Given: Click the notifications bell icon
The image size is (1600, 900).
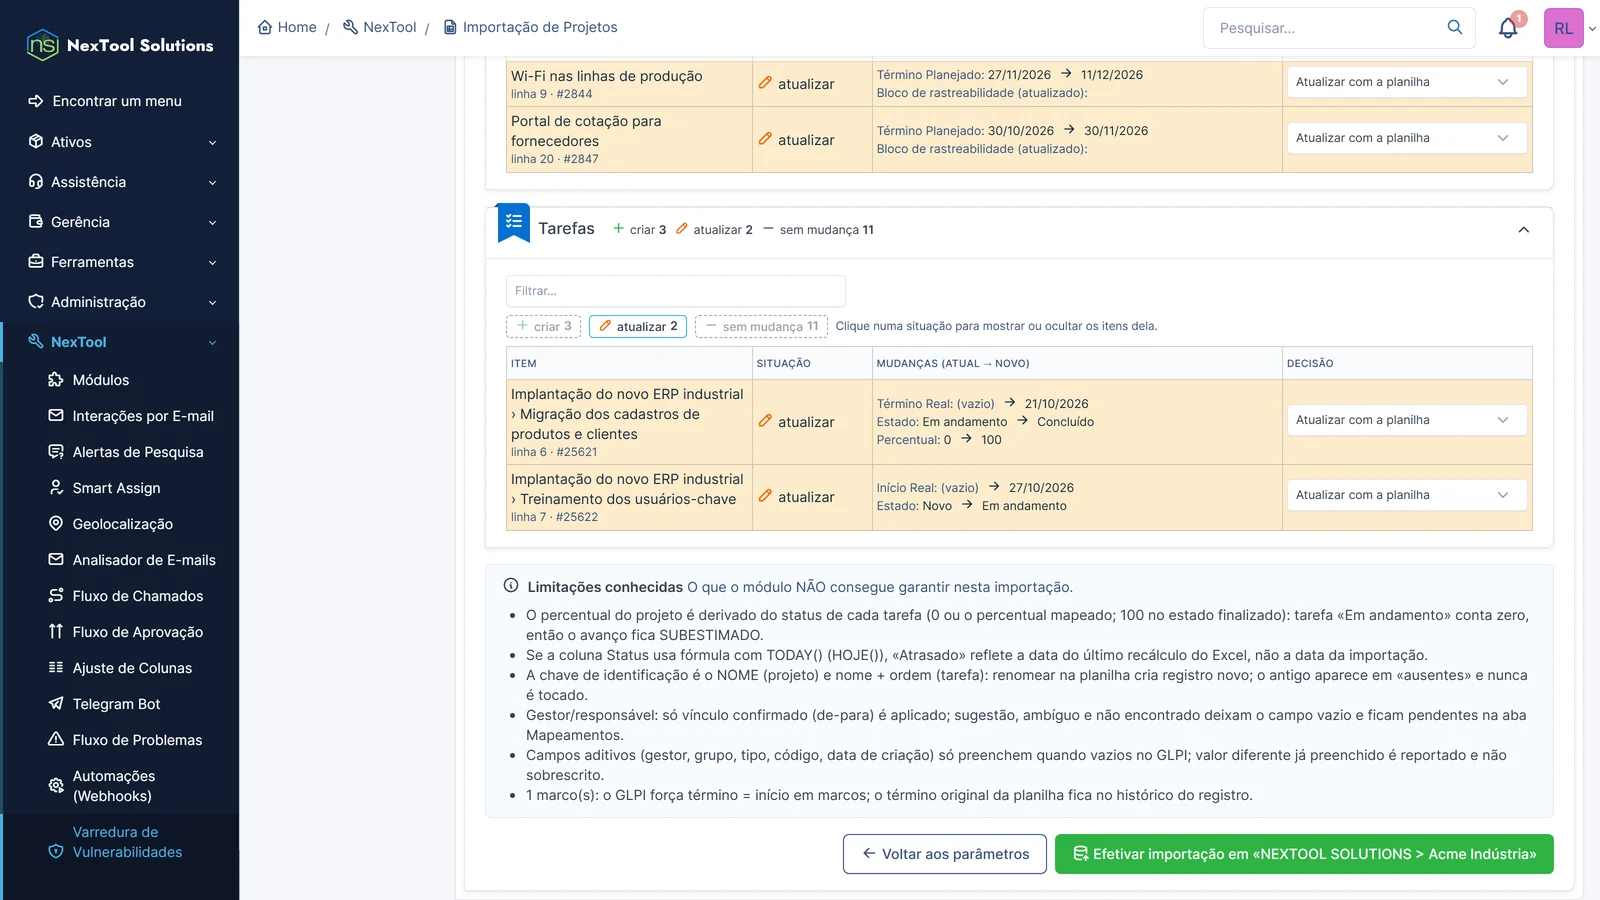Looking at the screenshot, I should click(x=1508, y=28).
